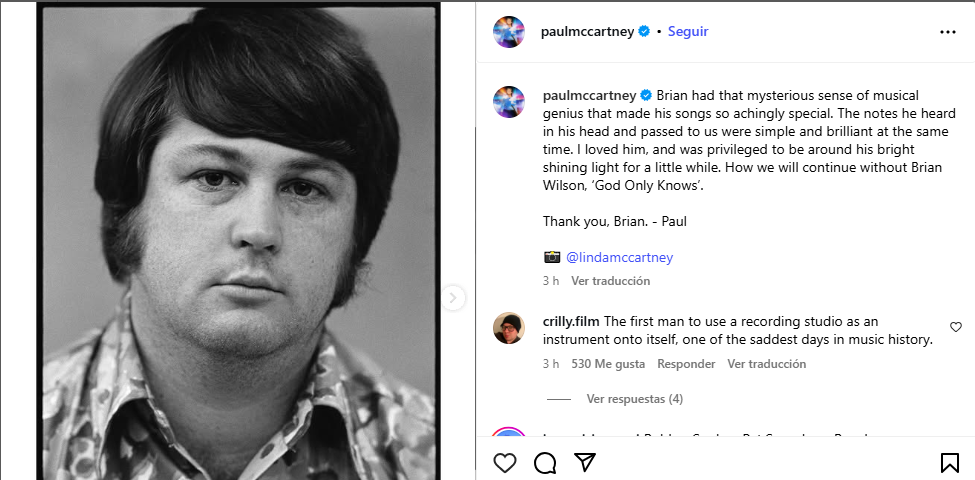Expand Ver respuestas (4) replies
Viewport: 975px width, 480px height.
tap(634, 399)
